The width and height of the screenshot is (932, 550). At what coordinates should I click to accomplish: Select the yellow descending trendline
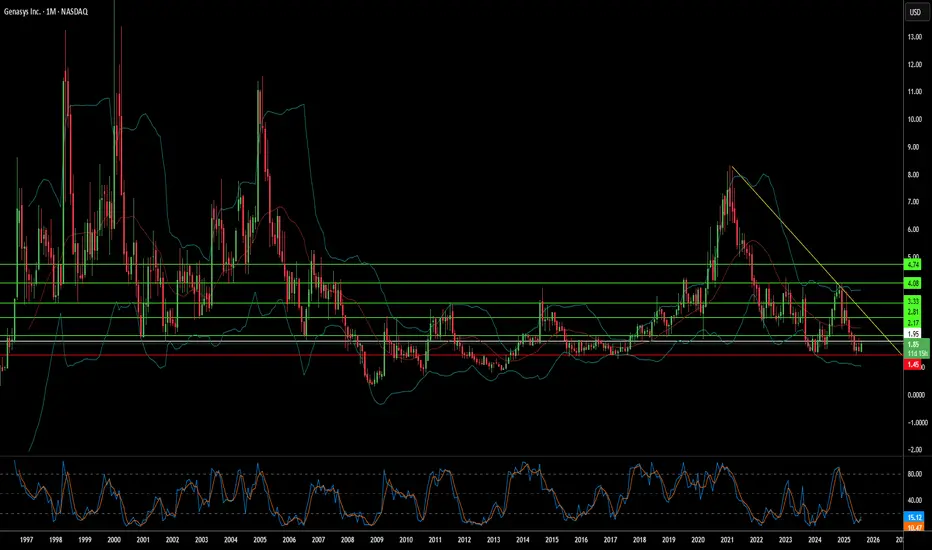(x=817, y=261)
